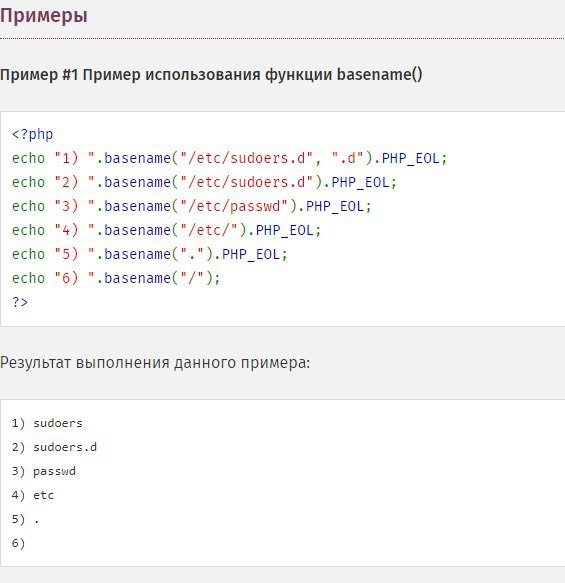
Task: Click output line '1) sudoers'
Action: (47, 423)
